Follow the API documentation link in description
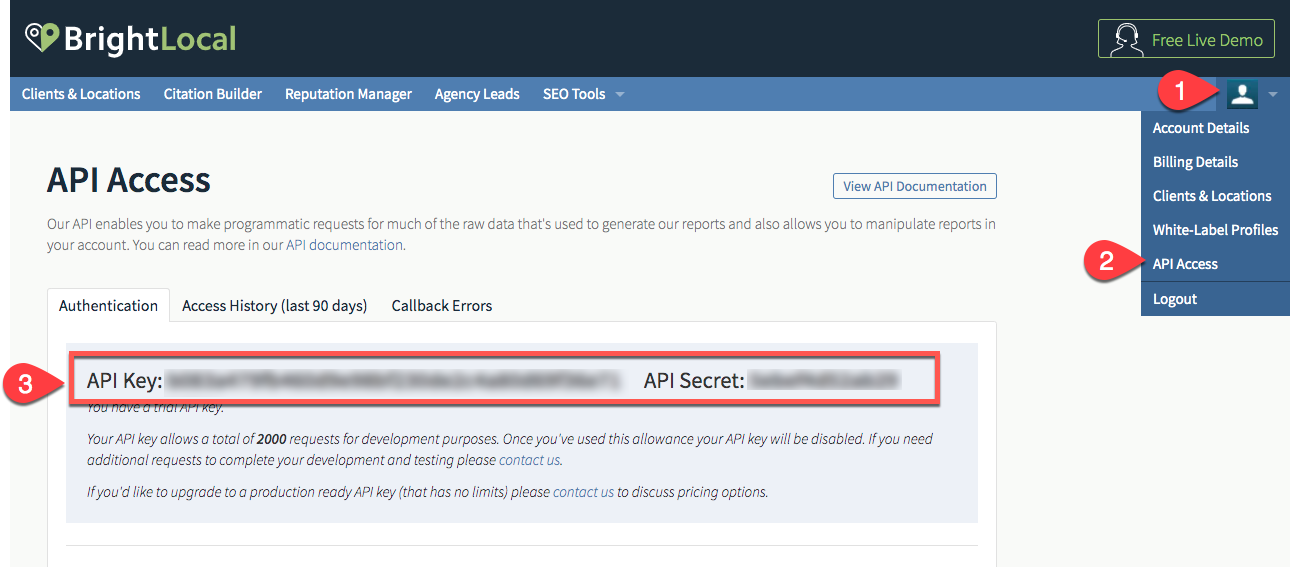Image resolution: width=1290 pixels, height=567 pixels. (345, 244)
